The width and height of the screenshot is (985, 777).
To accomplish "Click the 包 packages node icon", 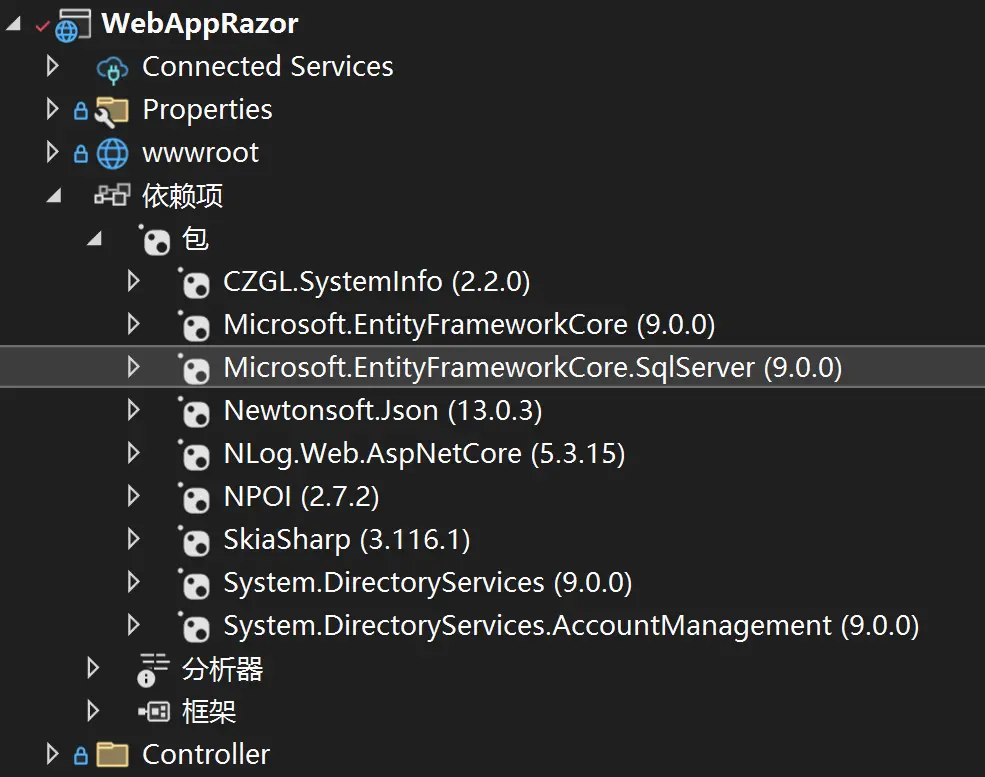I will [155, 240].
